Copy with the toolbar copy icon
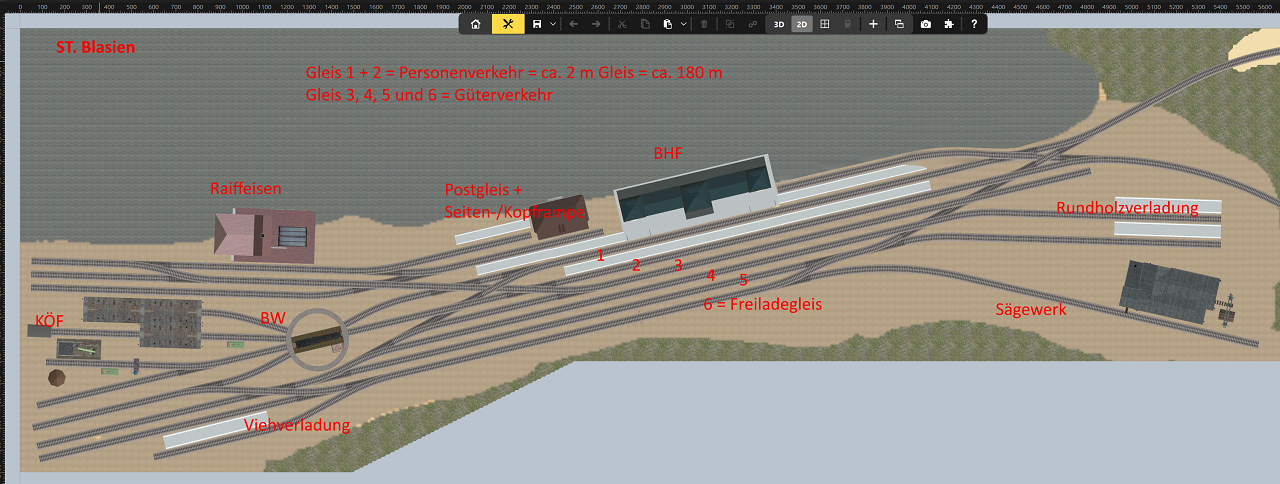This screenshot has height=484, width=1280. point(645,24)
